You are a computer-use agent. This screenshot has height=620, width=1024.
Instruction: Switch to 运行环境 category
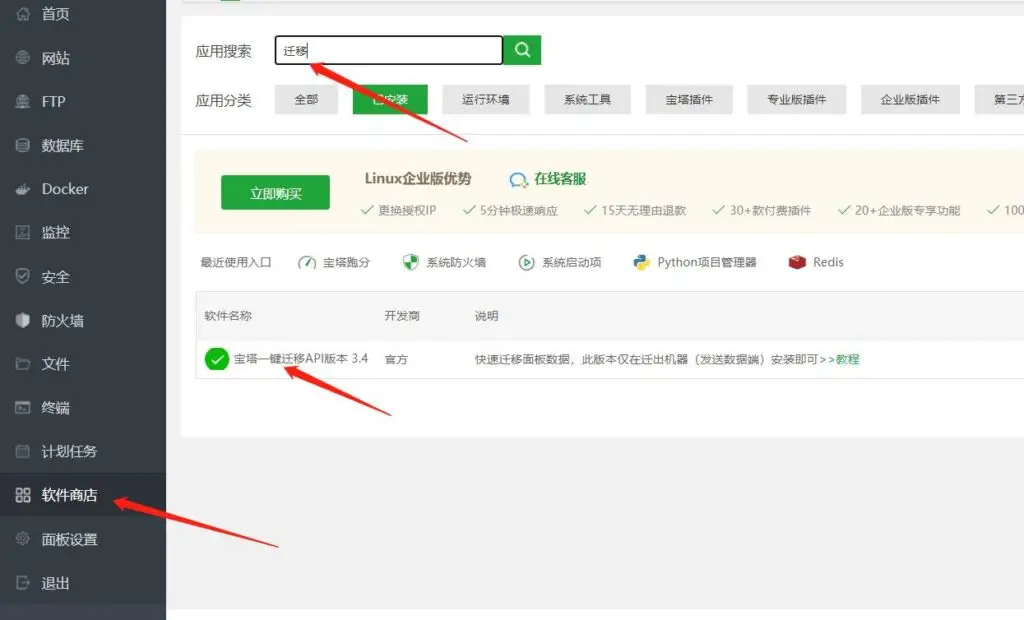click(x=486, y=100)
